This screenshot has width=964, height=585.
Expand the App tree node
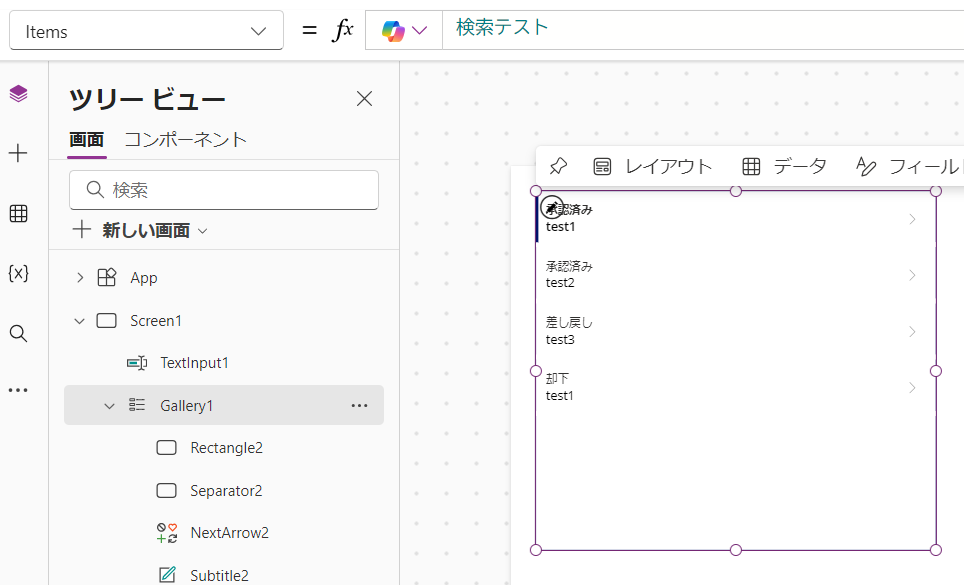(x=80, y=278)
